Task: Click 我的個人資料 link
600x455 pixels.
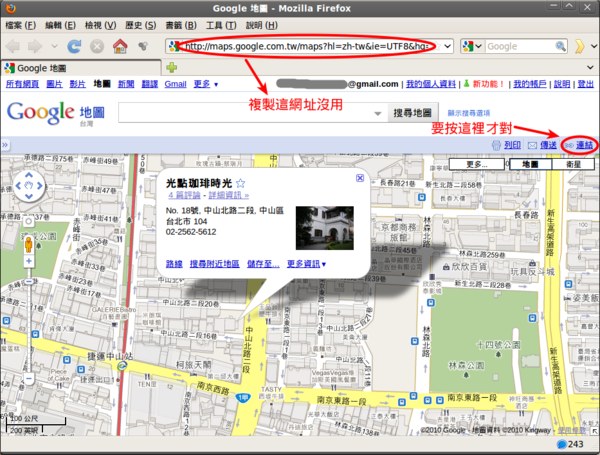Action: [430, 84]
